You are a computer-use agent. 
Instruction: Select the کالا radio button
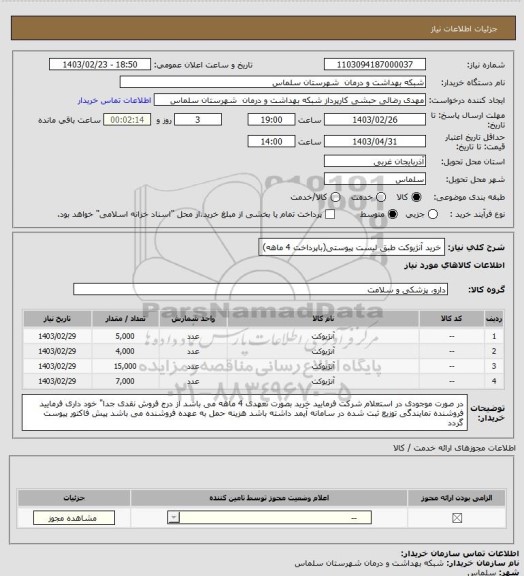416,197
